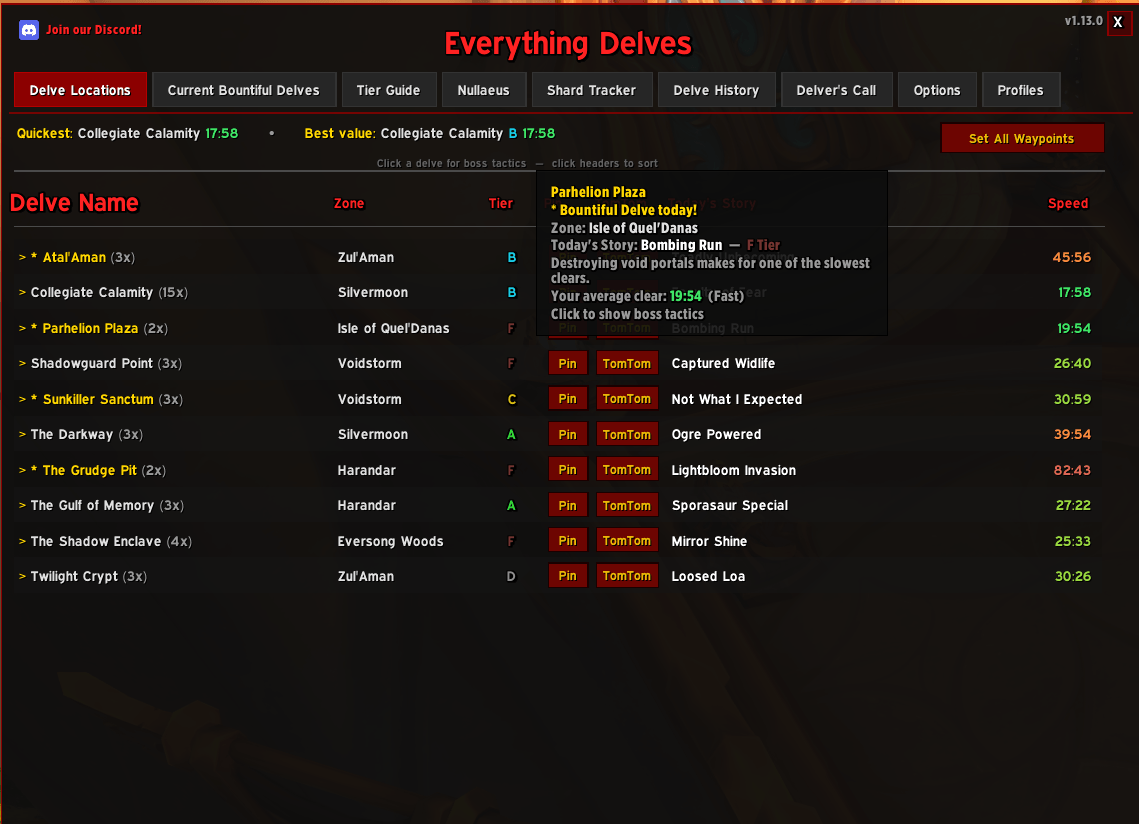Screen dimensions: 1139x824
Task: Pin Sunkiller Sanctum on the map
Action: [x=567, y=399]
